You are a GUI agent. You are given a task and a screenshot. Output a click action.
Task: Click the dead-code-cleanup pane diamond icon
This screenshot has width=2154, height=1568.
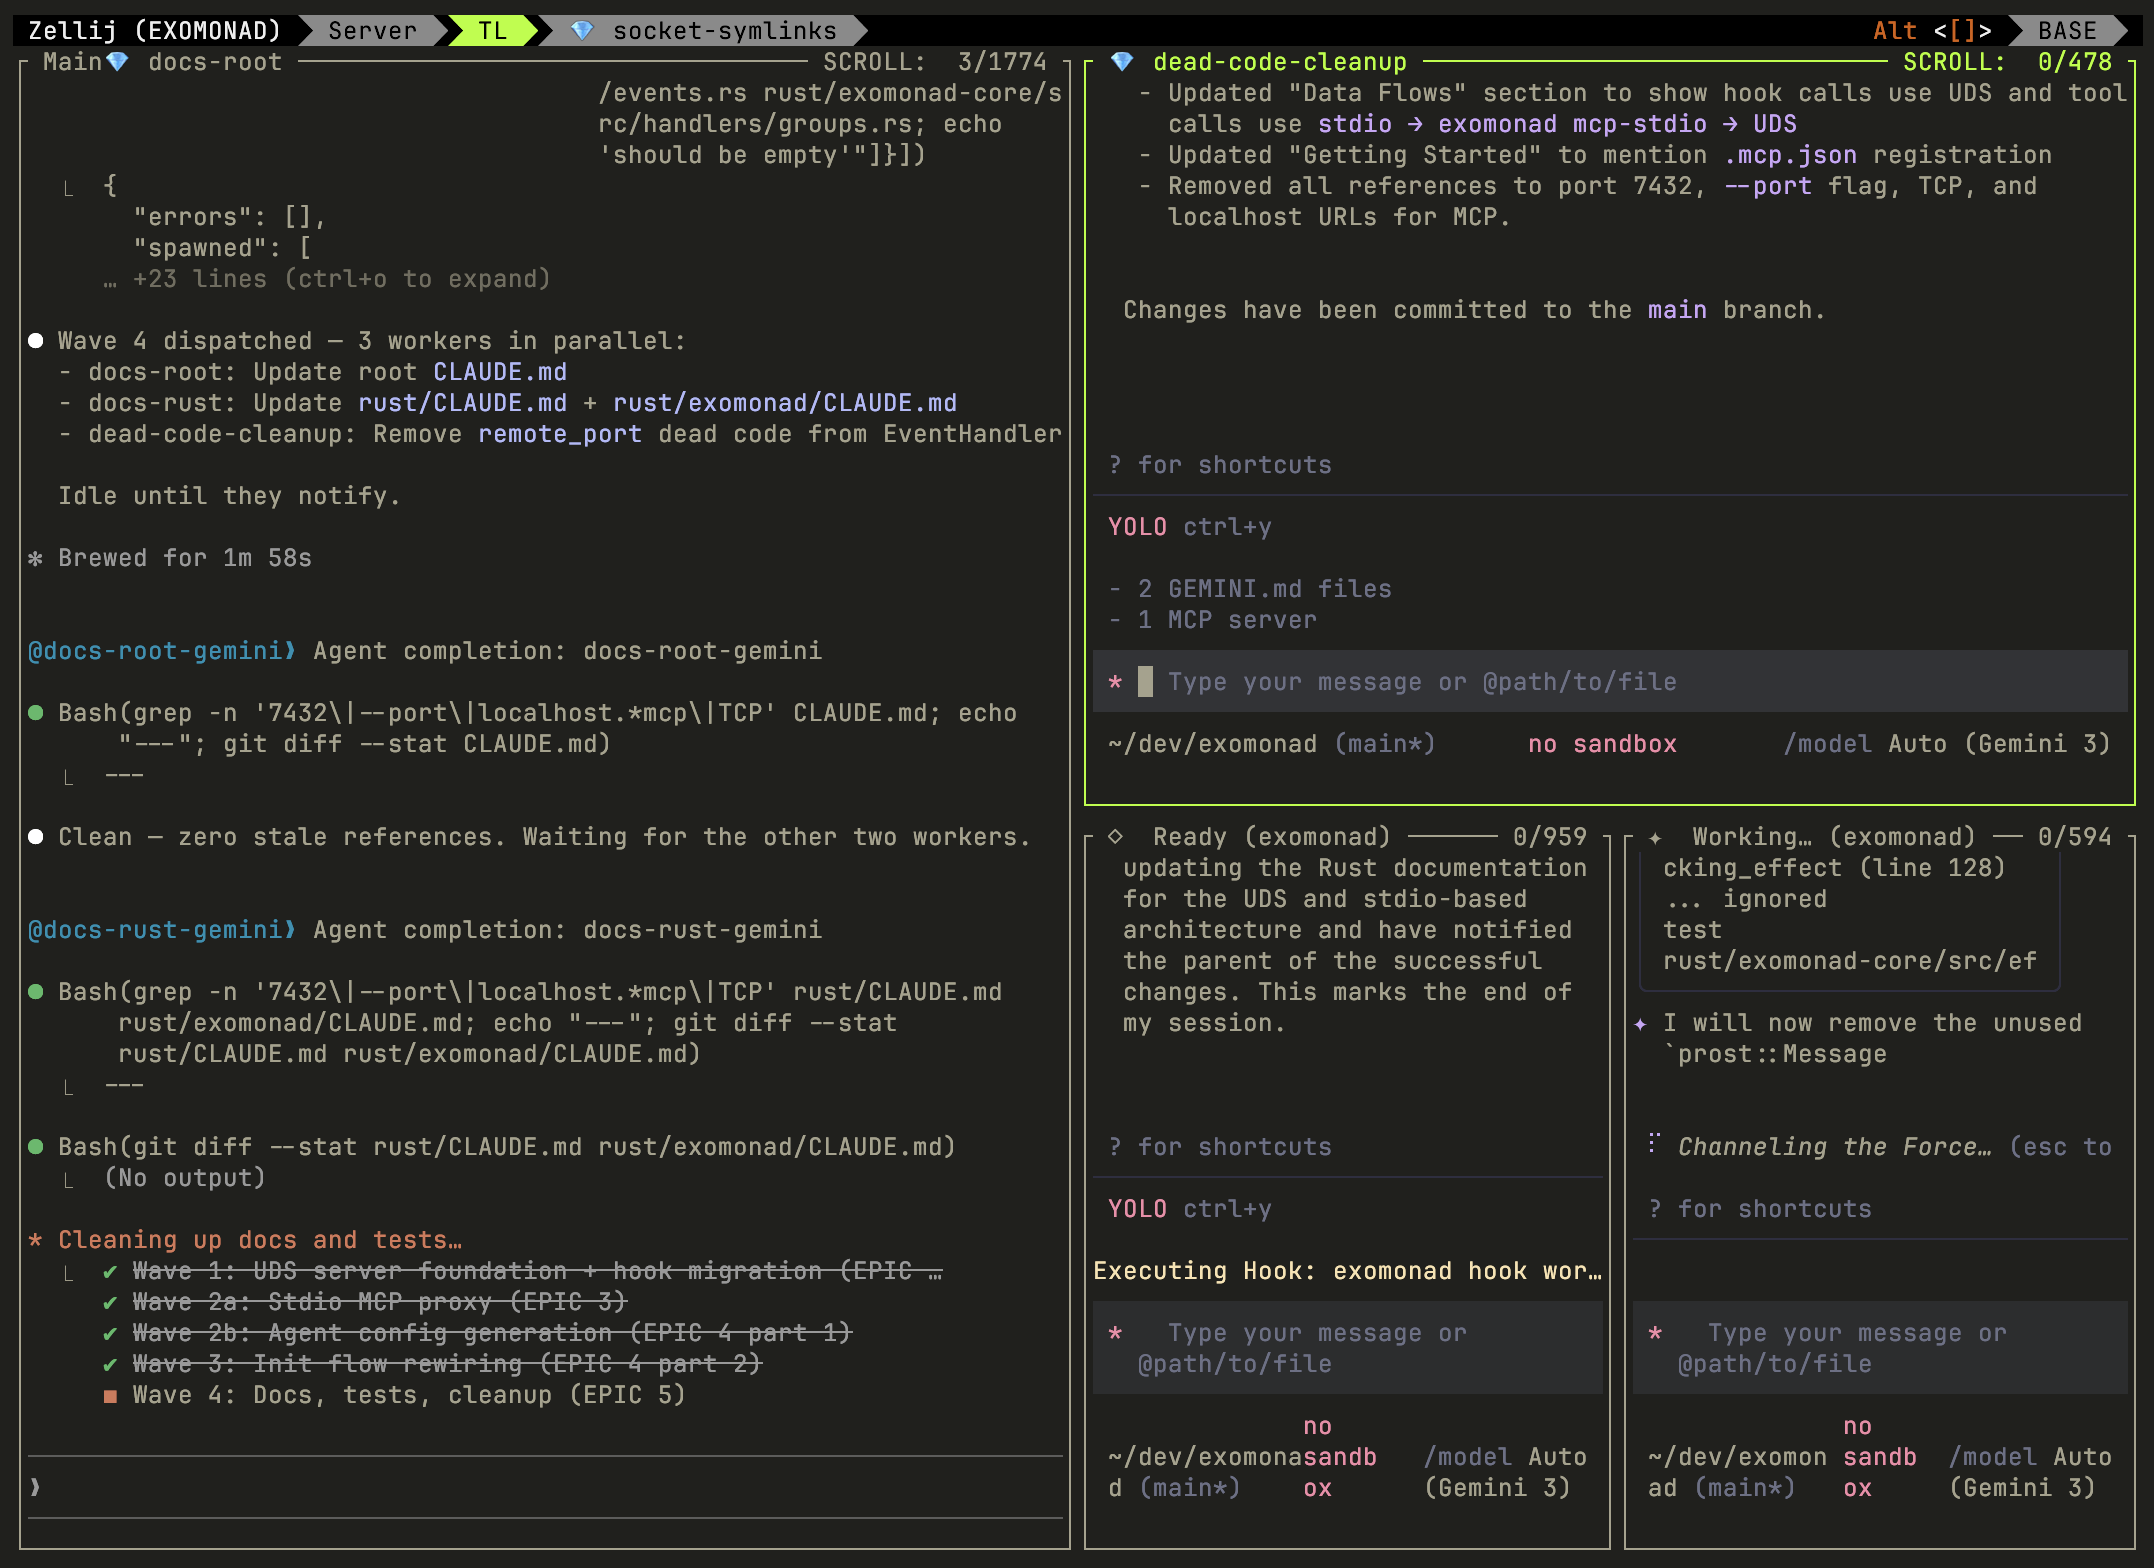[1122, 62]
